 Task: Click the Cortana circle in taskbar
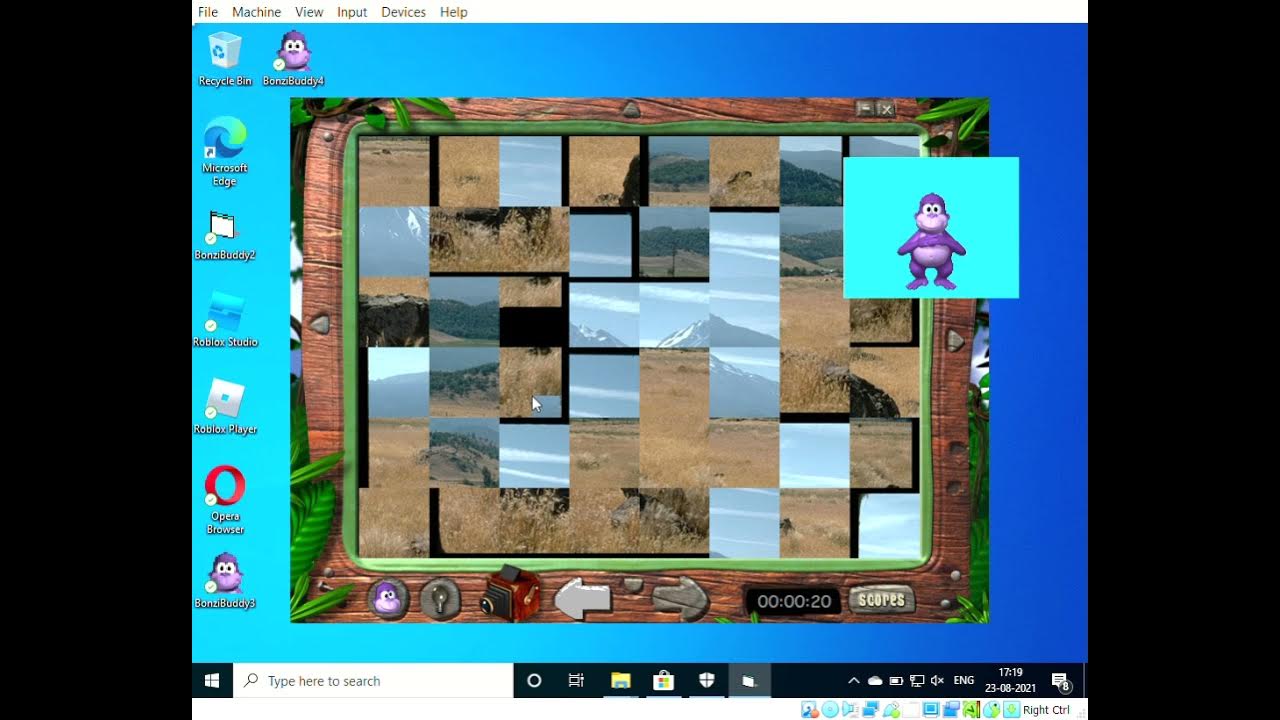534,680
